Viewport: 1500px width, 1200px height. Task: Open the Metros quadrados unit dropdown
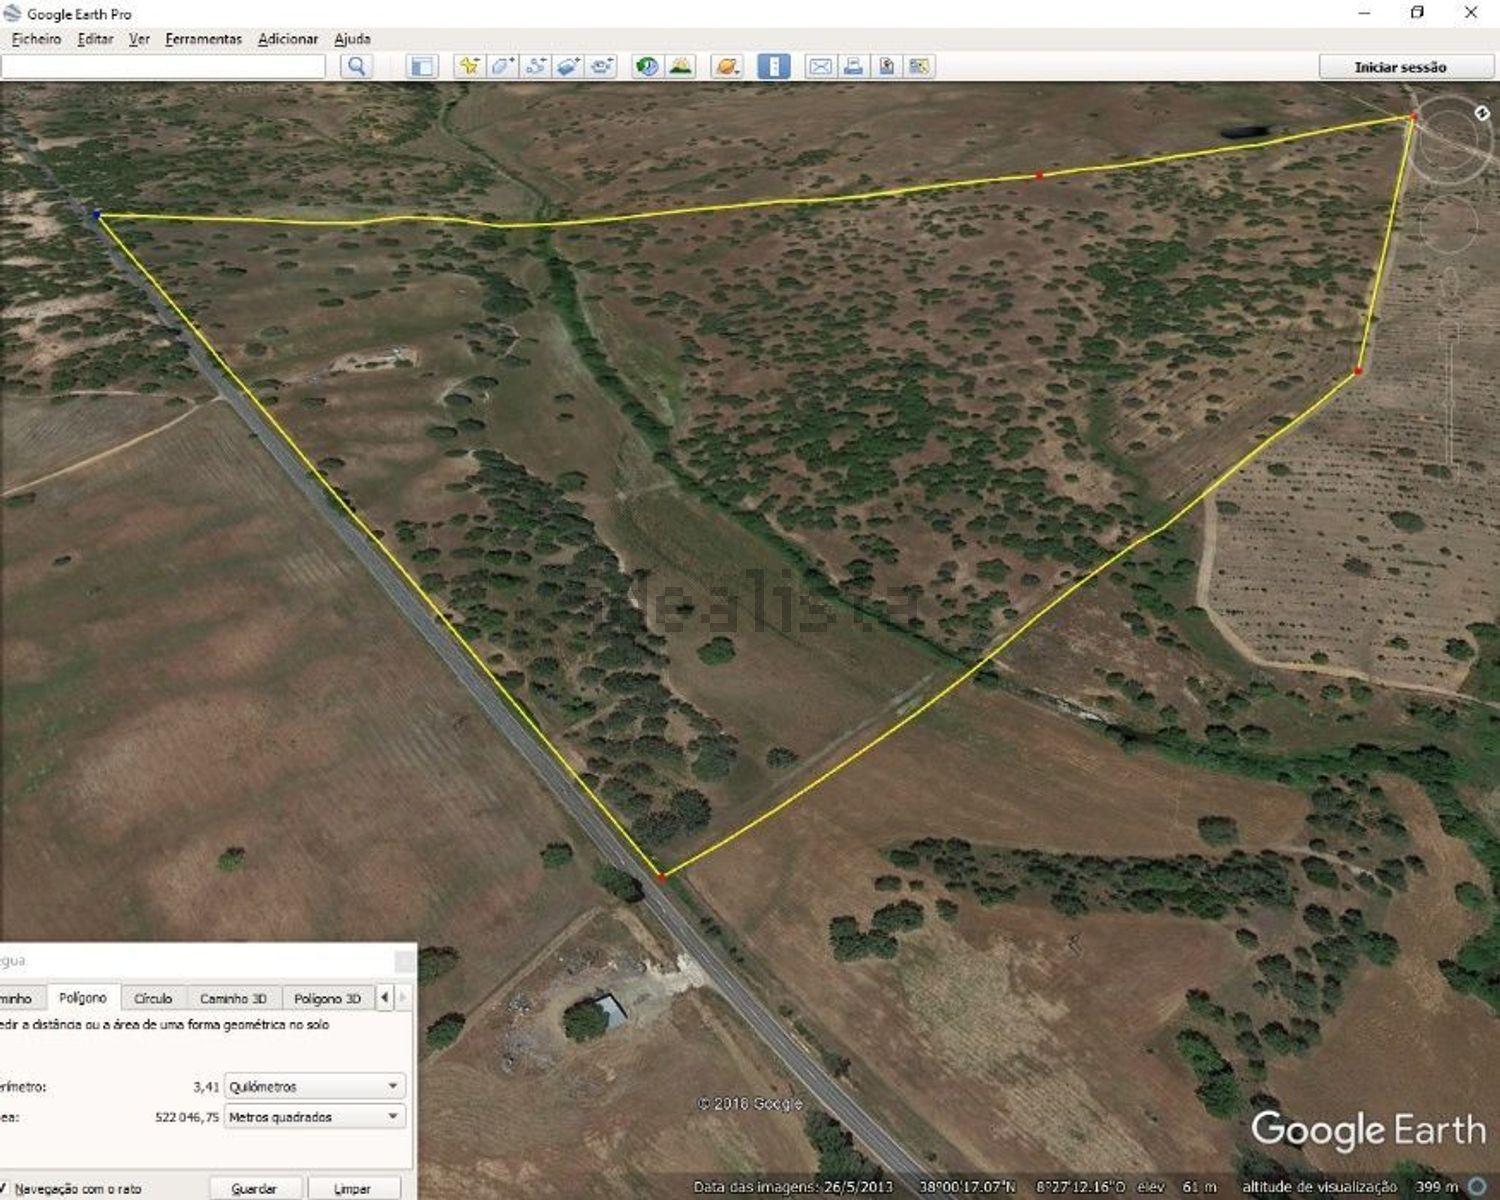(x=314, y=1117)
